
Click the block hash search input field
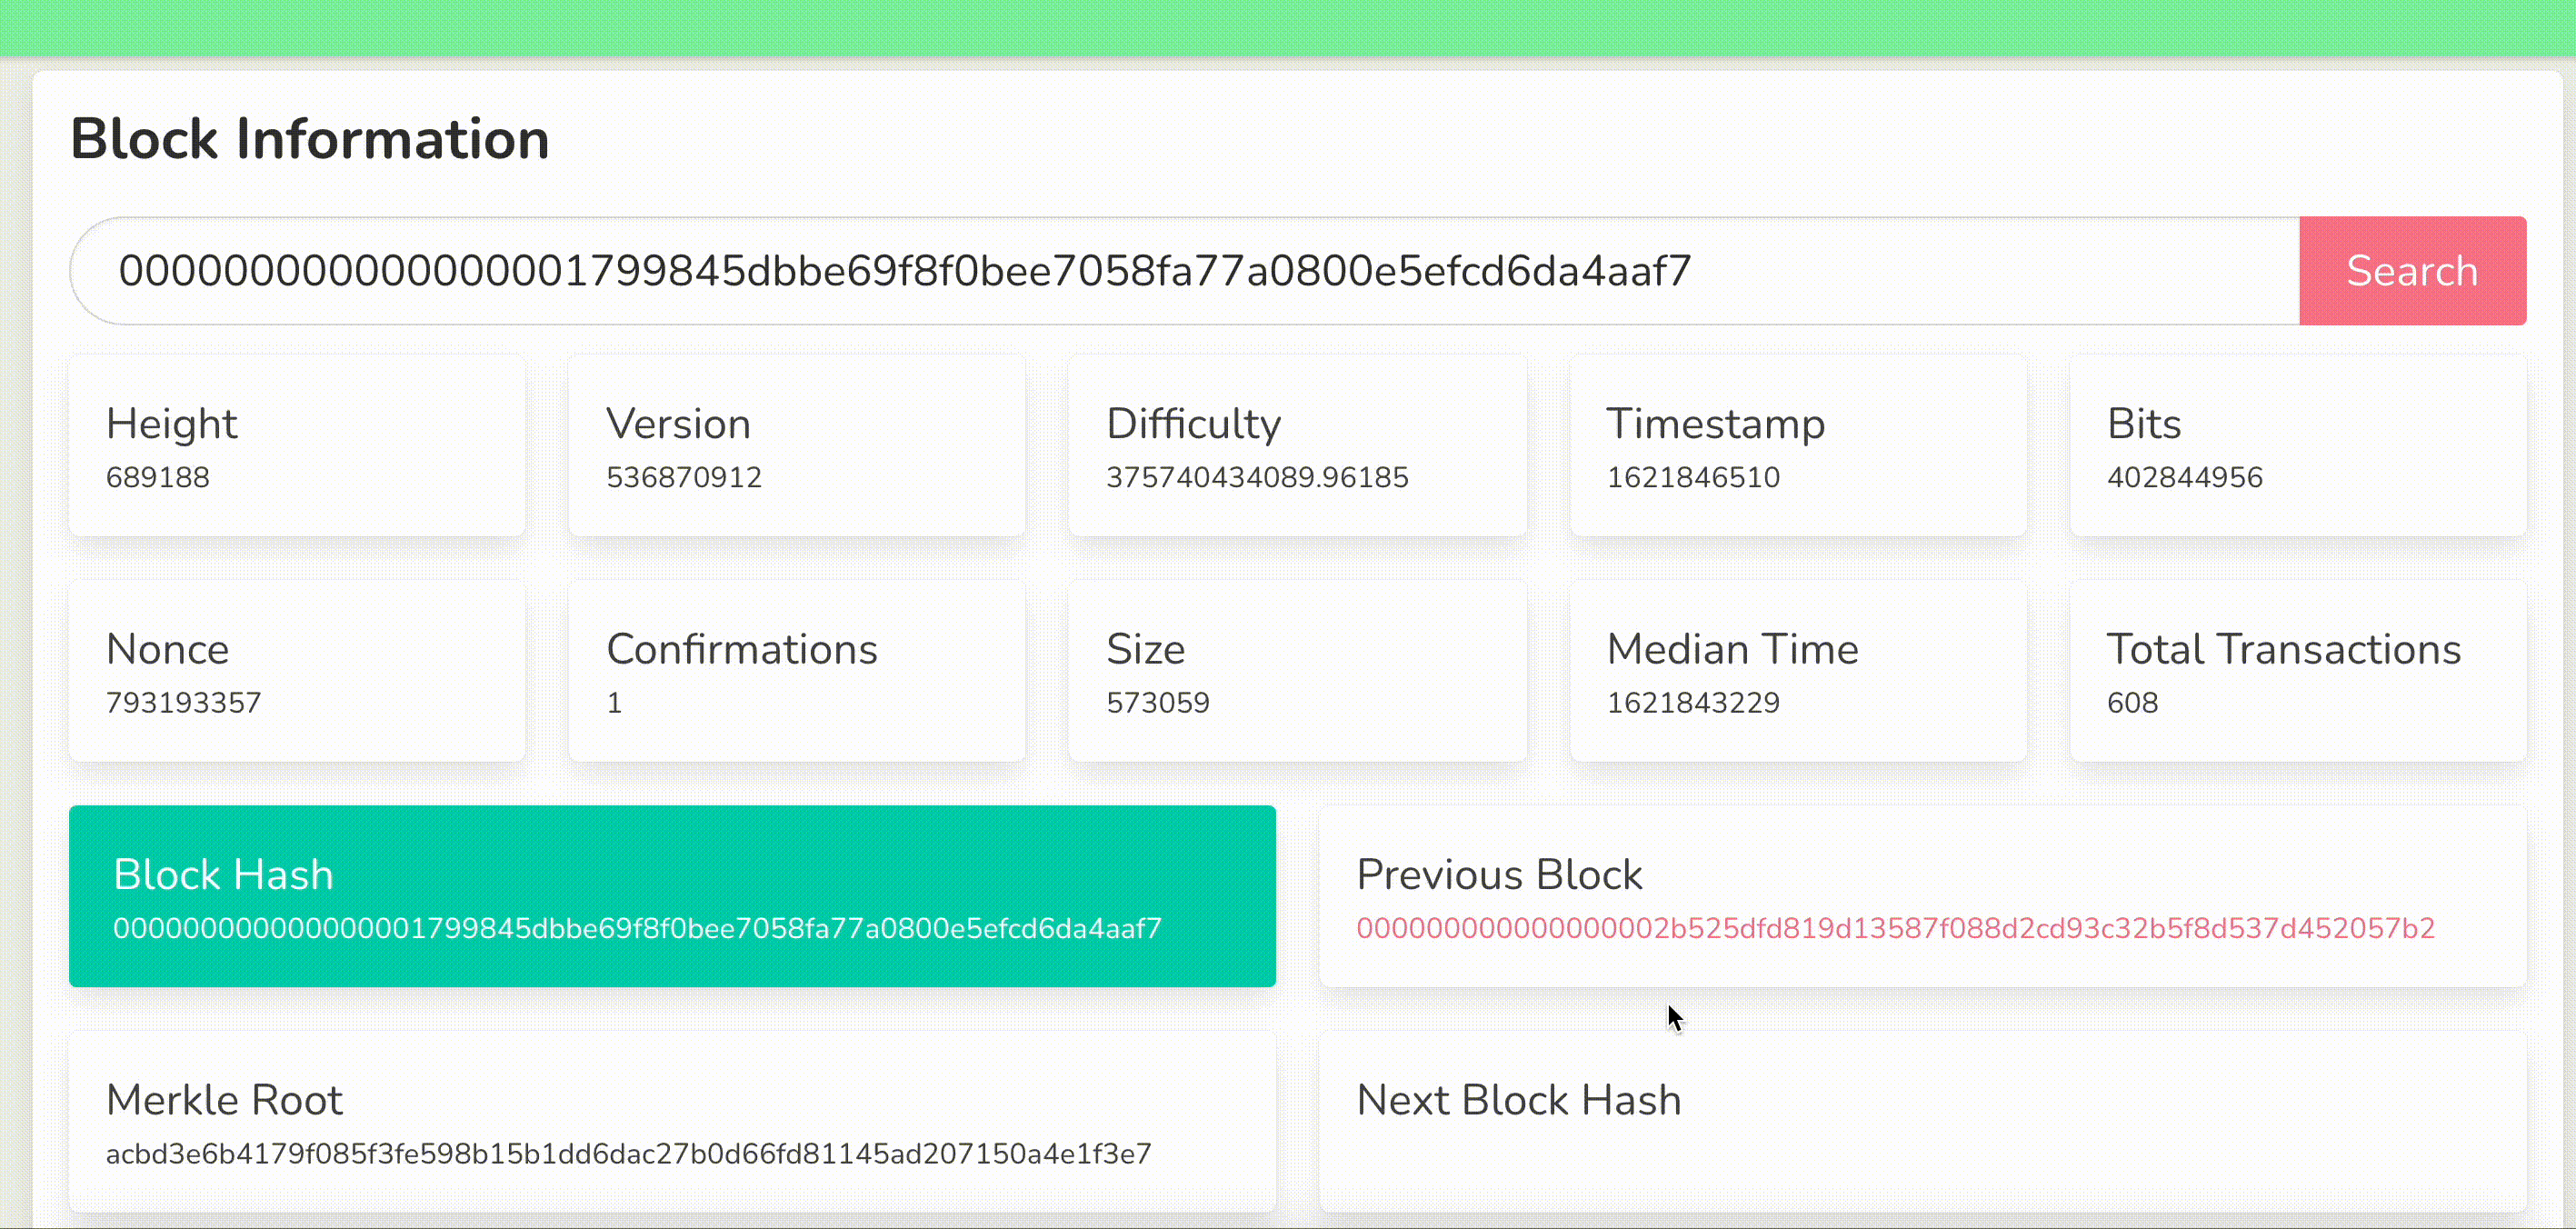(1180, 271)
